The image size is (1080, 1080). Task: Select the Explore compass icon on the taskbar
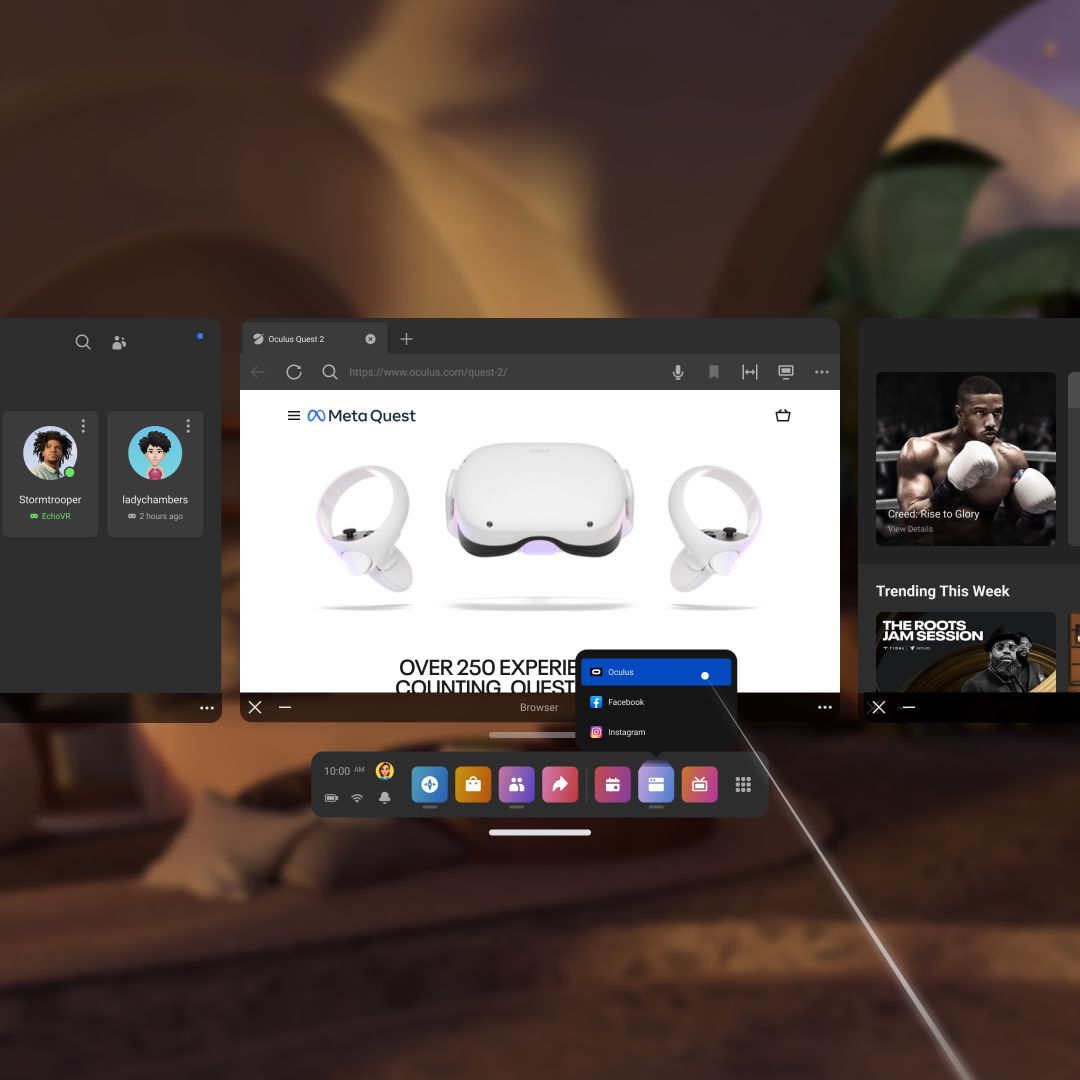429,784
